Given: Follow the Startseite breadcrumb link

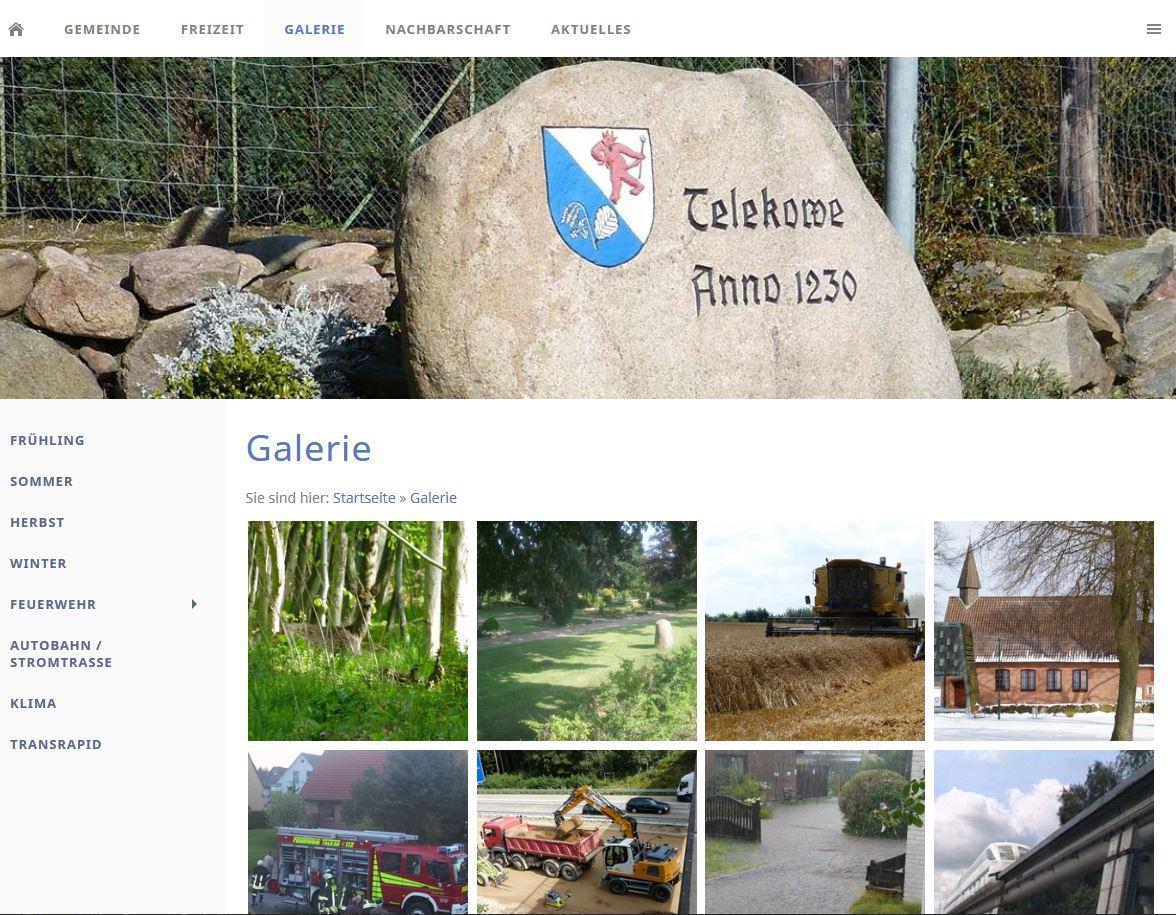Looking at the screenshot, I should 364,498.
